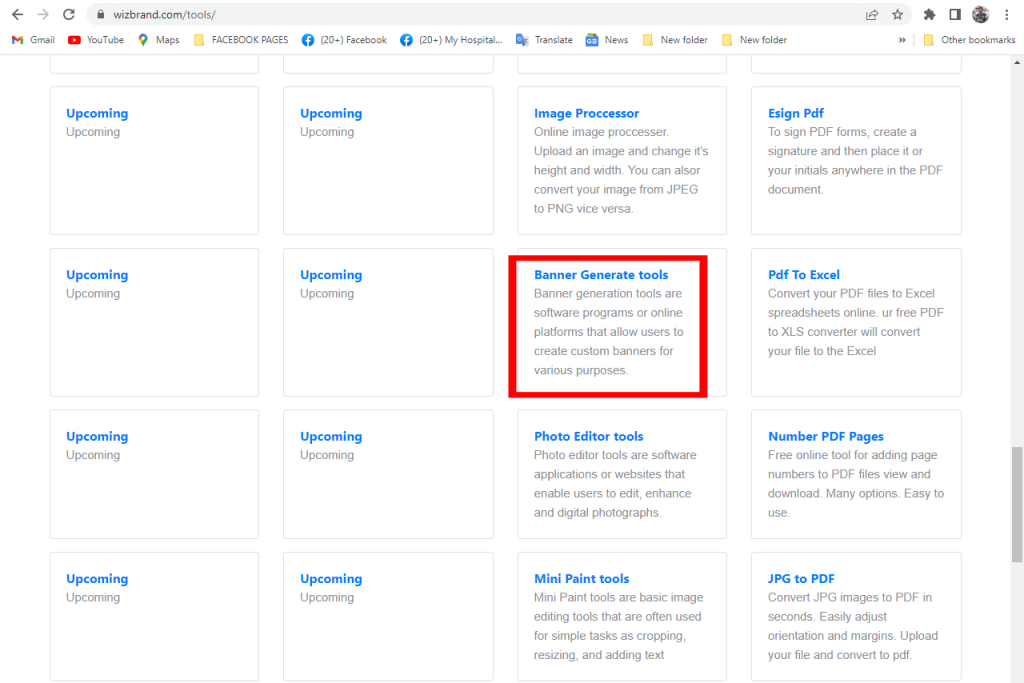Reload the page with refresh icon

click(x=68, y=15)
